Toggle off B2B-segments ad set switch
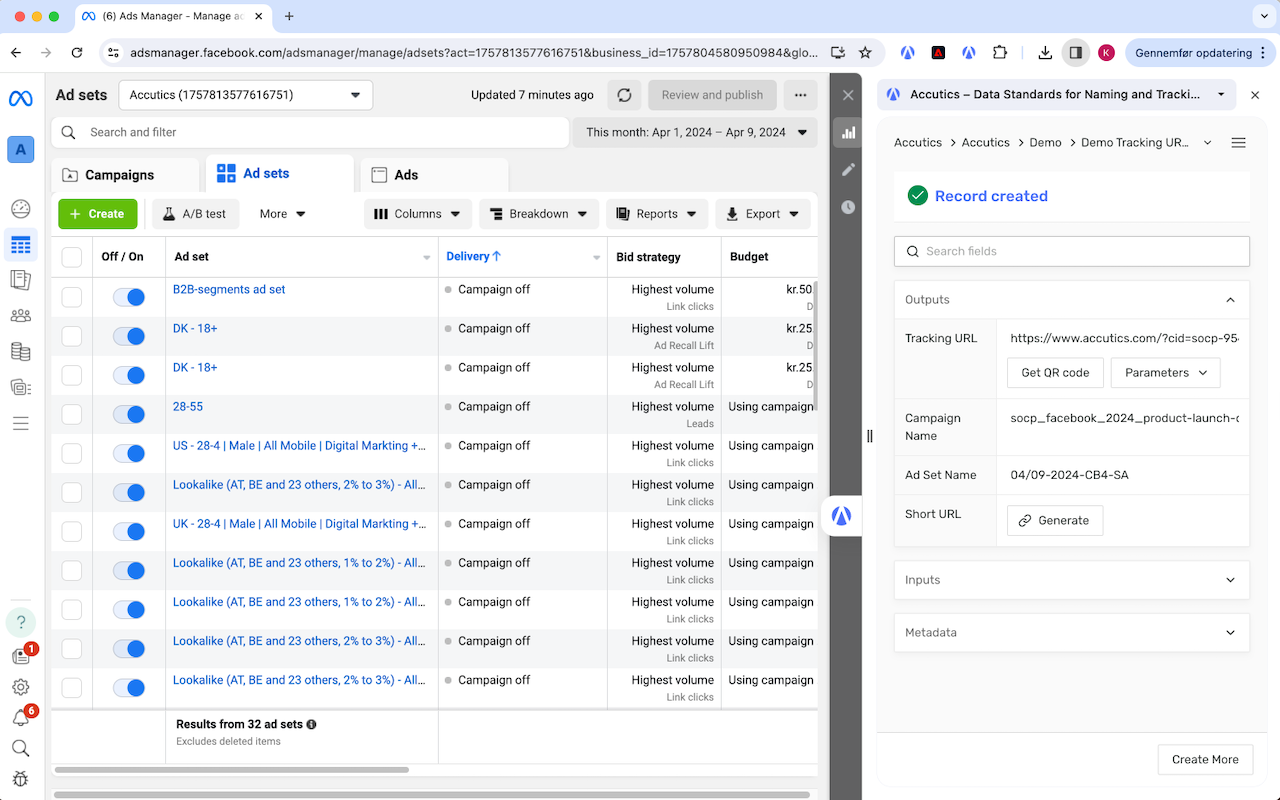This screenshot has height=800, width=1280. click(x=129, y=297)
